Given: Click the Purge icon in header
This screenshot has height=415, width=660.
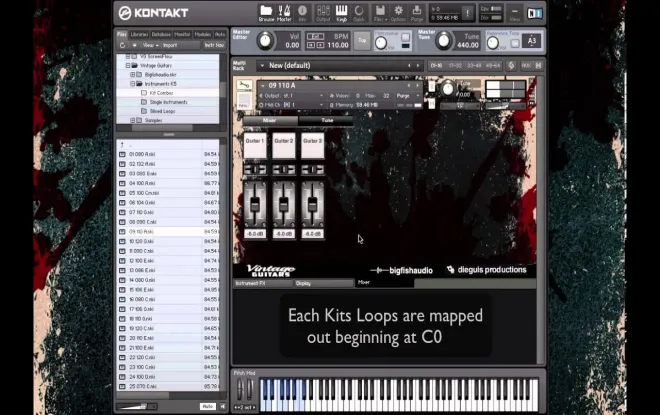Looking at the screenshot, I should coord(417,13).
